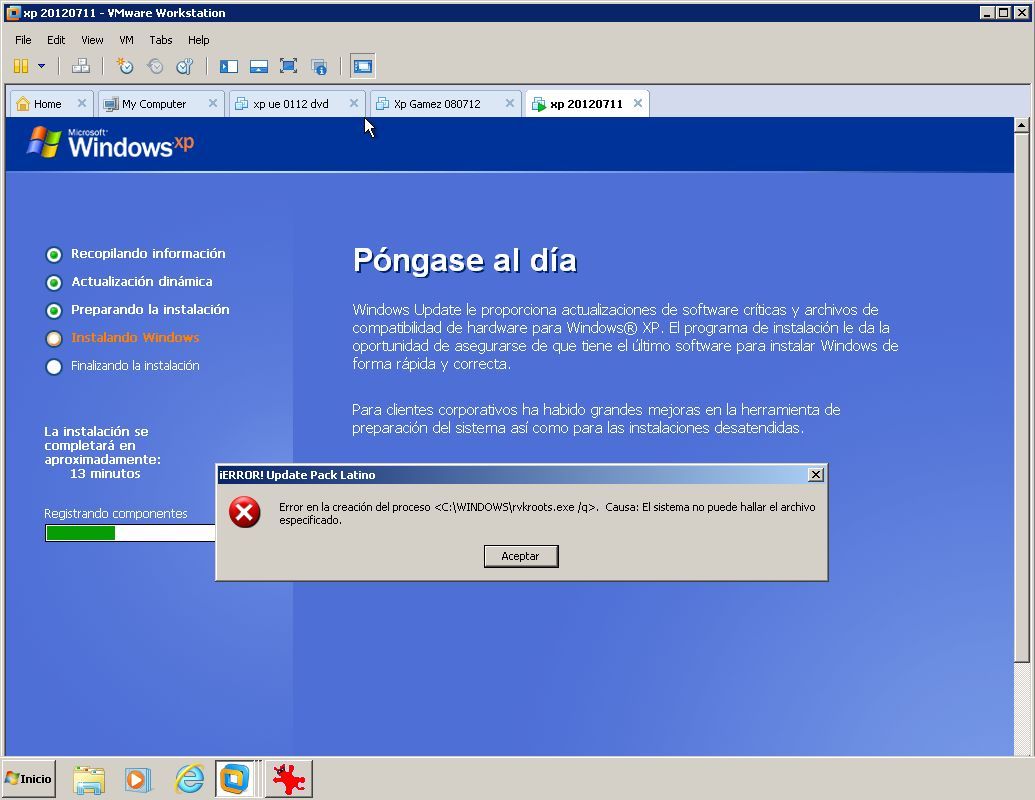Pause the virtual machine from the toolbar
This screenshot has width=1035, height=800.
click(20, 66)
